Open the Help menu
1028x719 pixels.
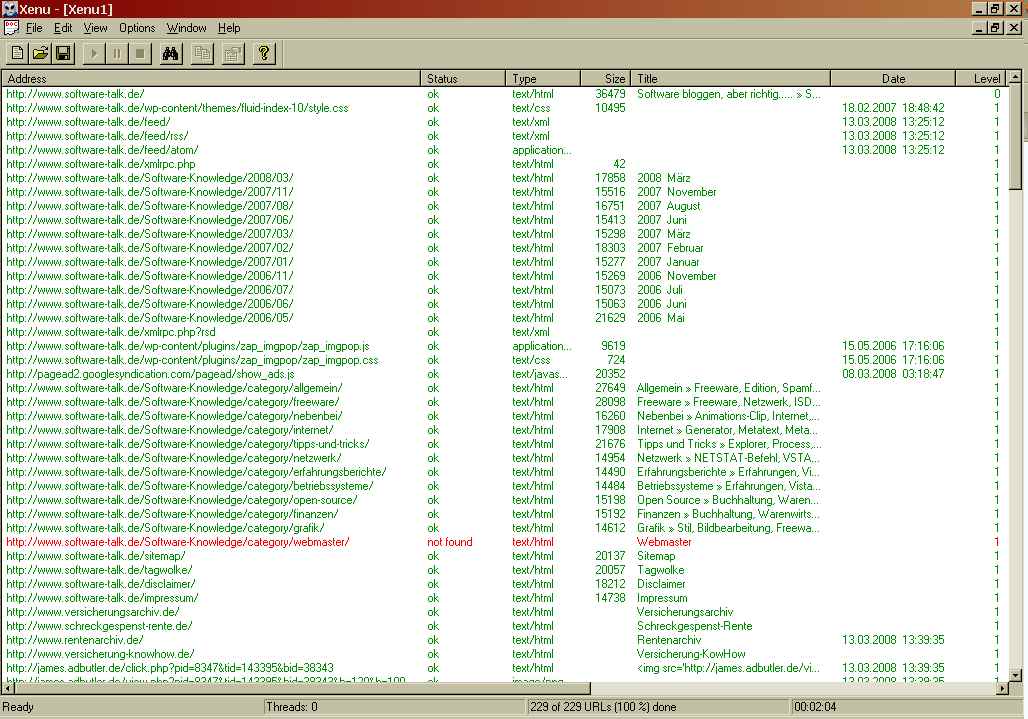pos(229,28)
